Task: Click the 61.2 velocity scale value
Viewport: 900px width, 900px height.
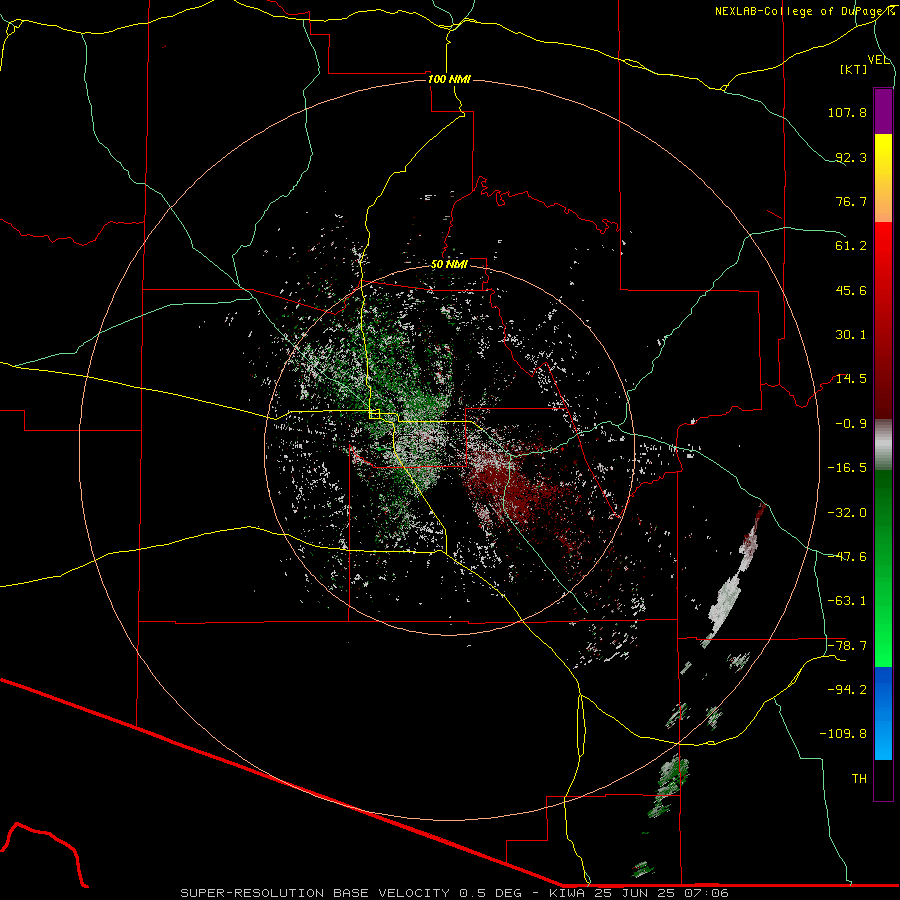Action: 851,246
